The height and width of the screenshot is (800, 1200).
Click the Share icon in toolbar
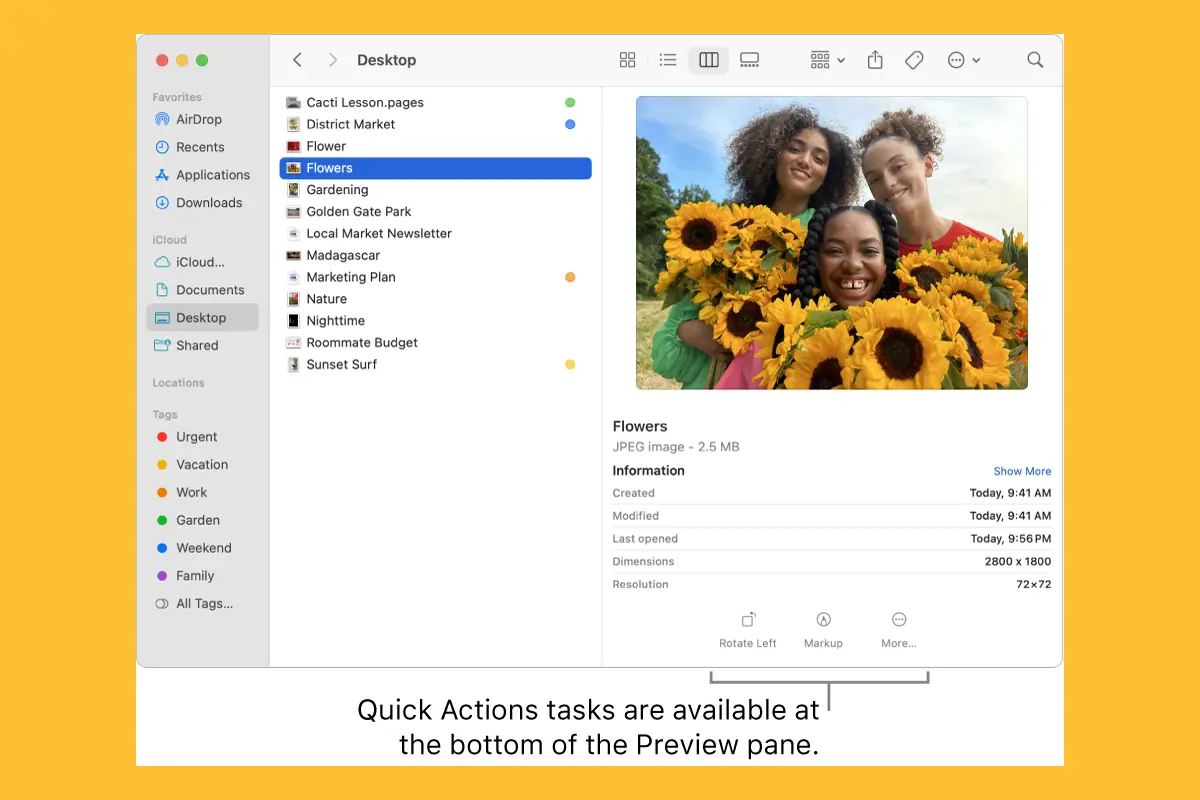coord(875,60)
